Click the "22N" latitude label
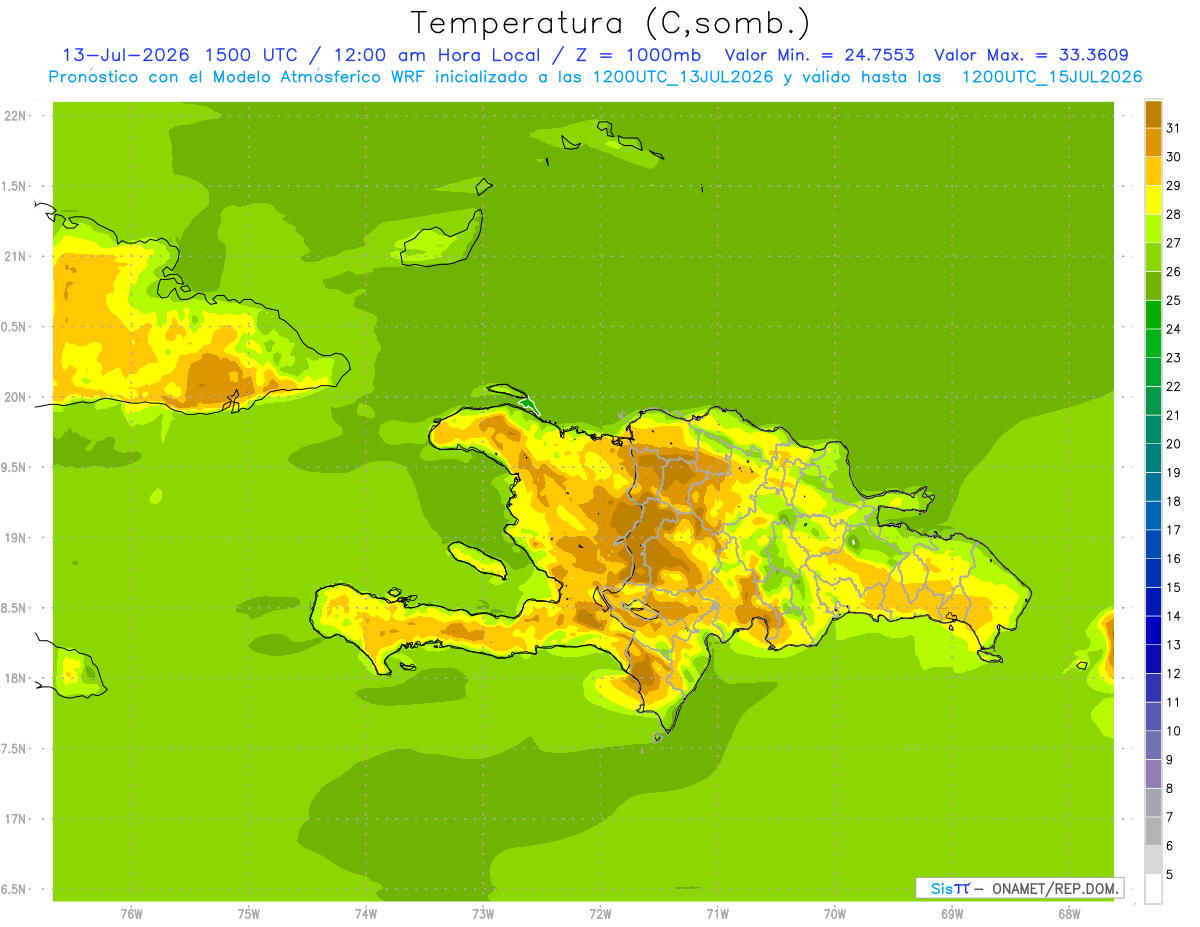This screenshot has height=927, width=1200. click(15, 115)
